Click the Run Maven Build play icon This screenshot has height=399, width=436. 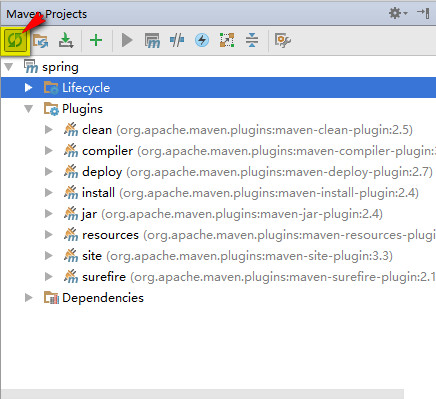click(127, 40)
